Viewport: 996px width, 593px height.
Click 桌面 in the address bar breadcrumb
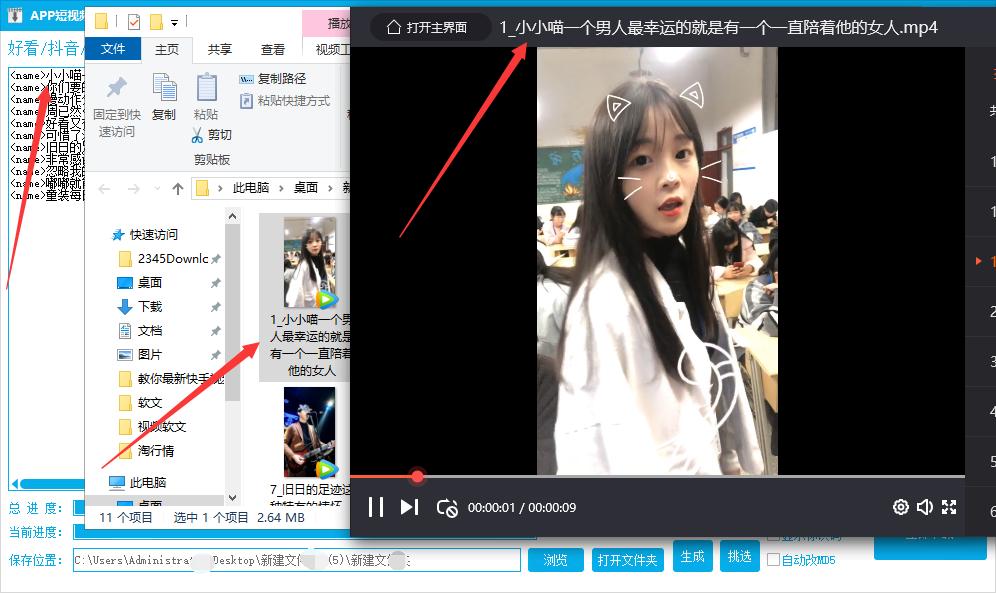(x=306, y=188)
